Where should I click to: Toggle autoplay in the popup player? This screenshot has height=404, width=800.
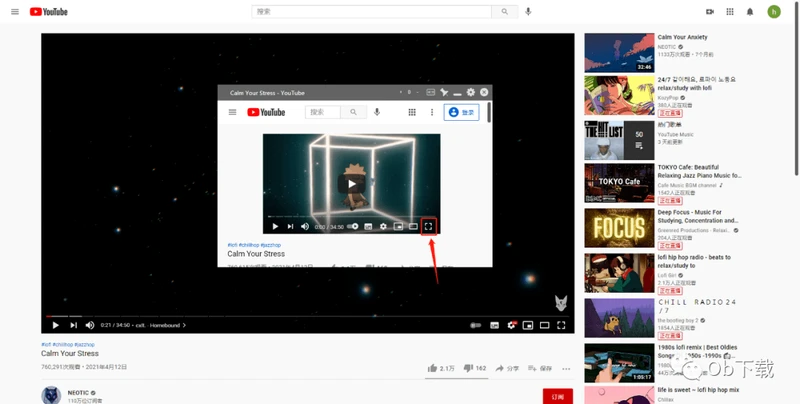point(353,226)
